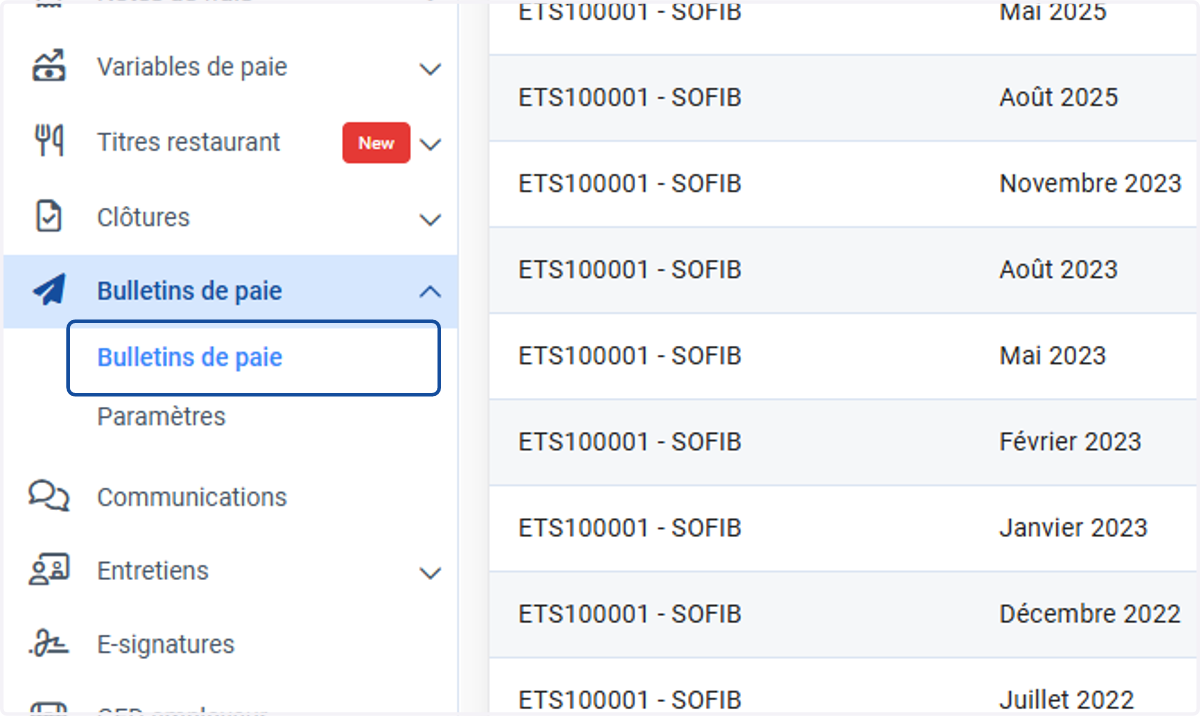Viewport: 1200px width, 716px height.
Task: Click the red New badge
Action: point(376,143)
